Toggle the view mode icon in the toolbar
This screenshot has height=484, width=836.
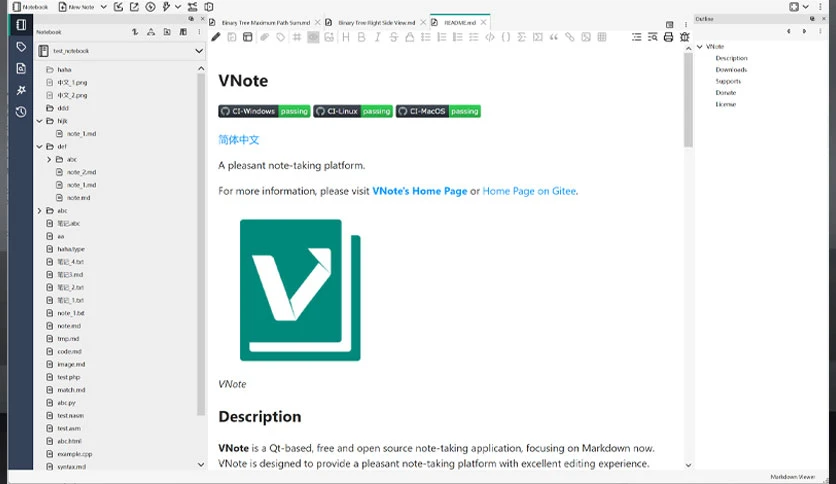click(247, 37)
